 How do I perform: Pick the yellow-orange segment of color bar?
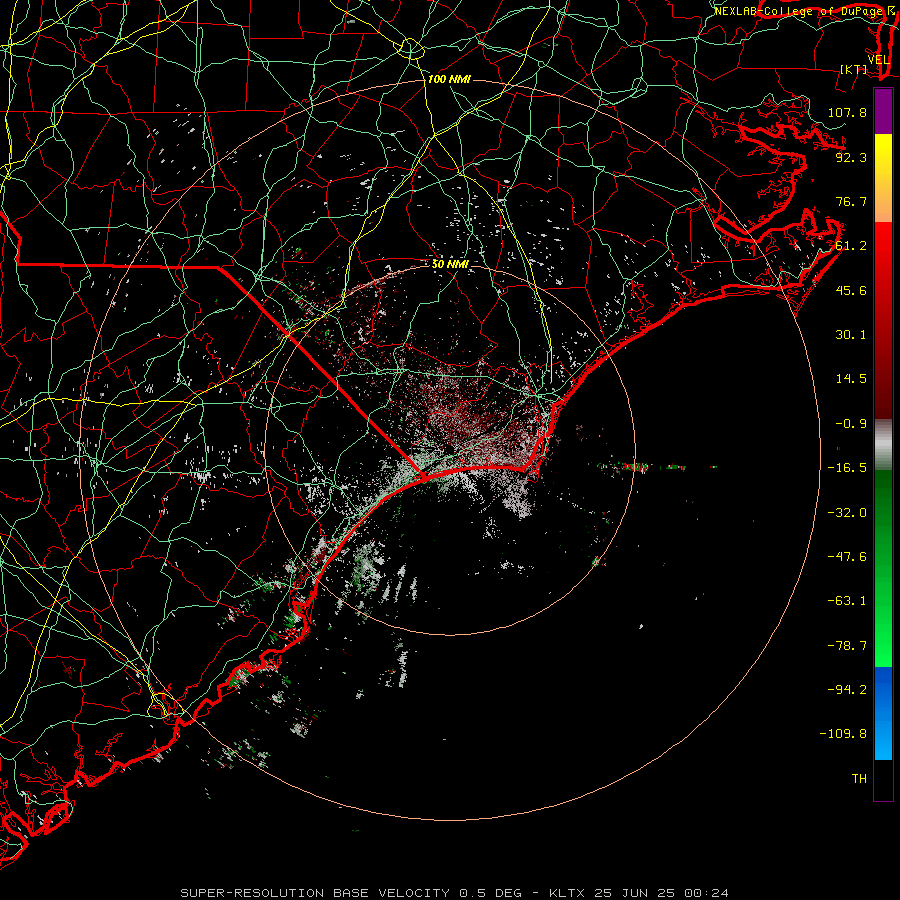tap(883, 178)
